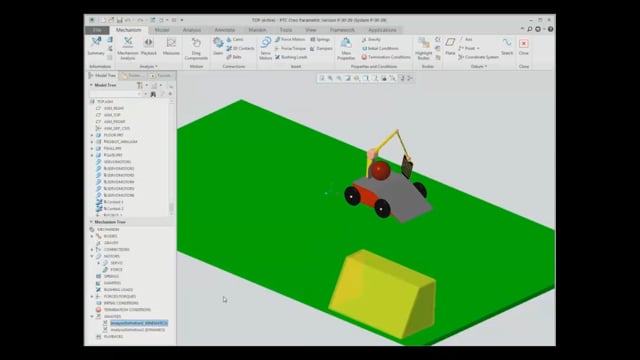The height and width of the screenshot is (360, 640).
Task: Open the File menu
Action: tap(97, 30)
